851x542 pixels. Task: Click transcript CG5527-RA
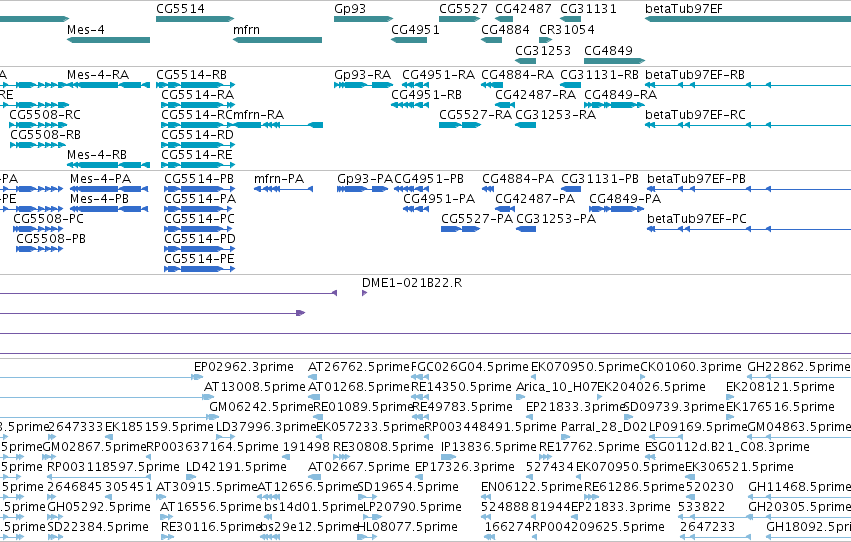(x=460, y=125)
